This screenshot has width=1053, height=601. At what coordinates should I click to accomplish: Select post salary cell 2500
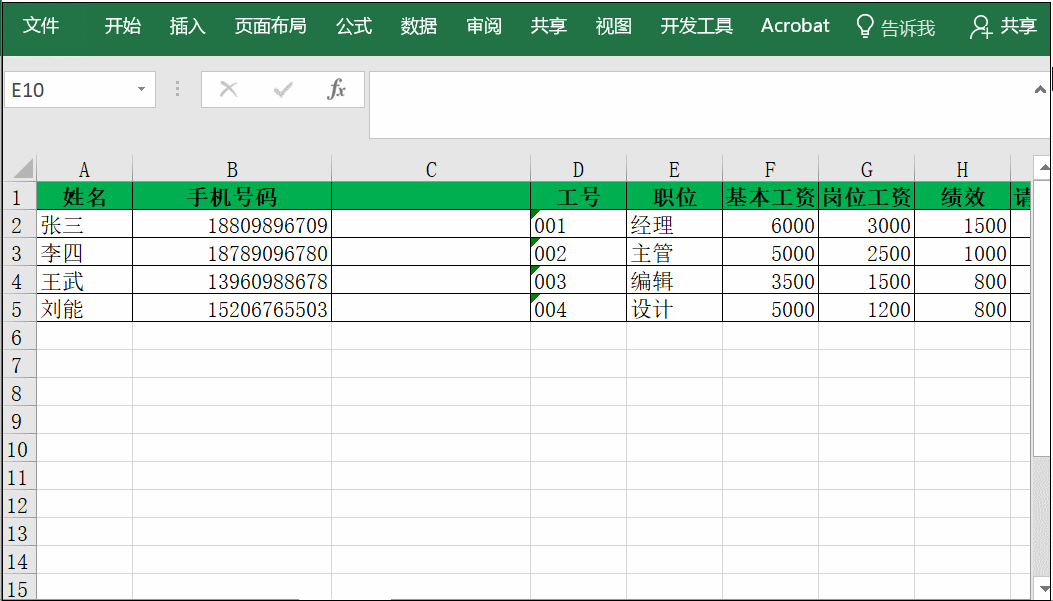tap(866, 252)
